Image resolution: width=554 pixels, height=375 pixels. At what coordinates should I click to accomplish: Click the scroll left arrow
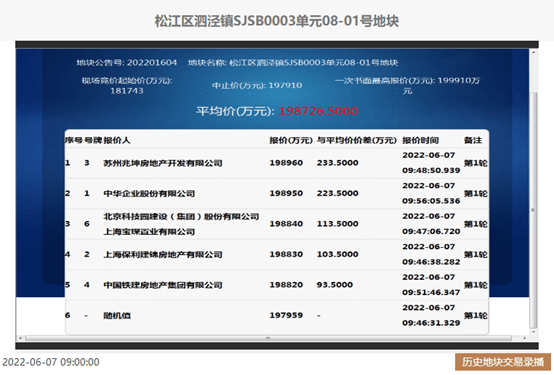coord(20,338)
